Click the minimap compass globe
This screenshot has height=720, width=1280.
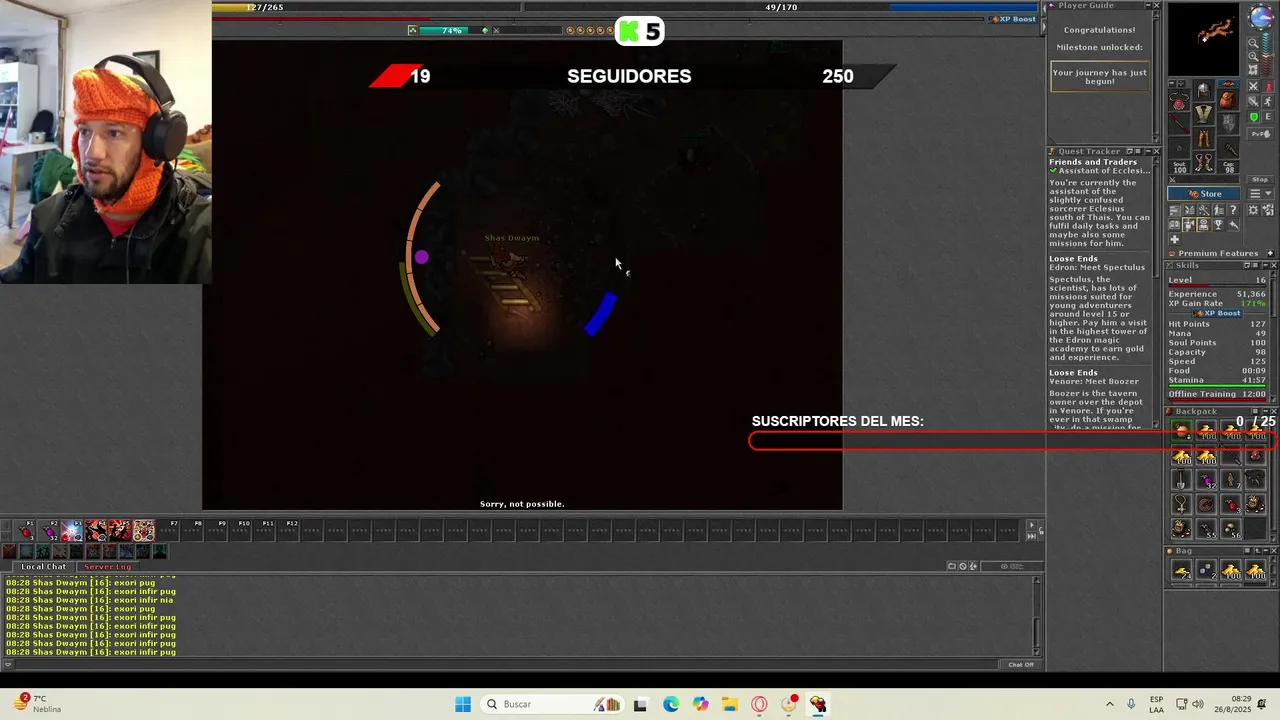[x=1261, y=16]
